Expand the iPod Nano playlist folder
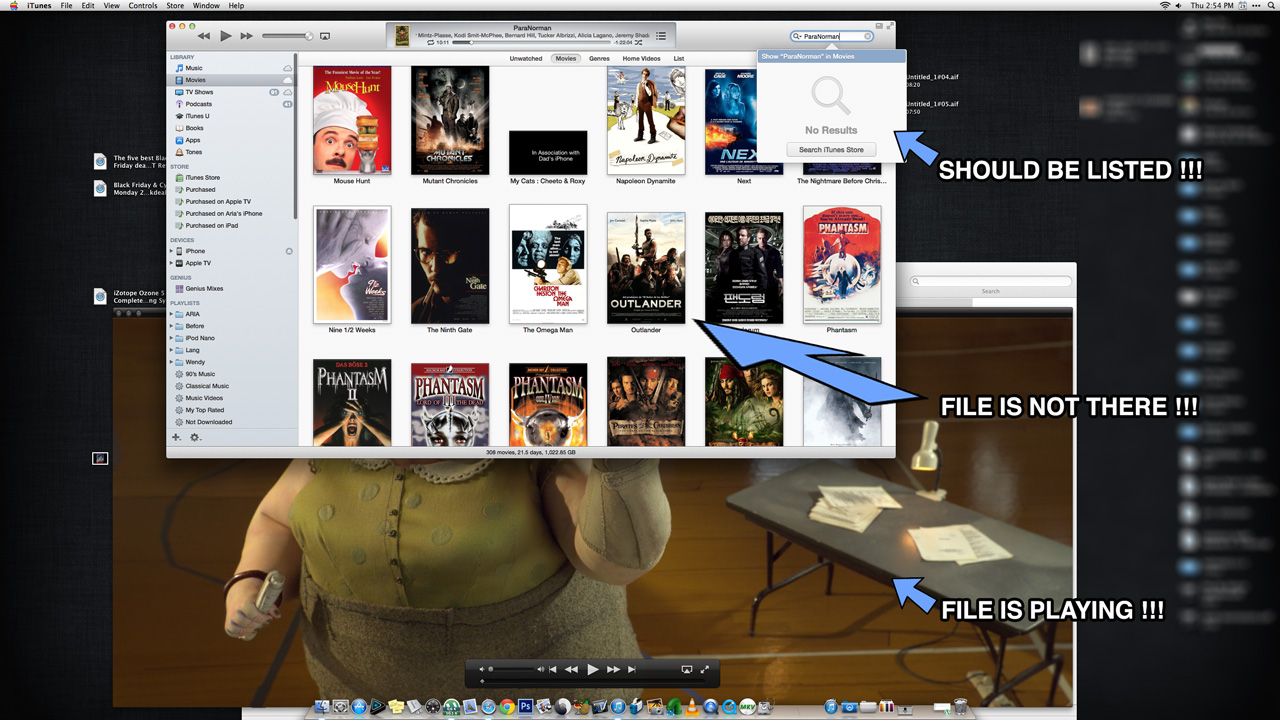1280x720 pixels. [171, 338]
